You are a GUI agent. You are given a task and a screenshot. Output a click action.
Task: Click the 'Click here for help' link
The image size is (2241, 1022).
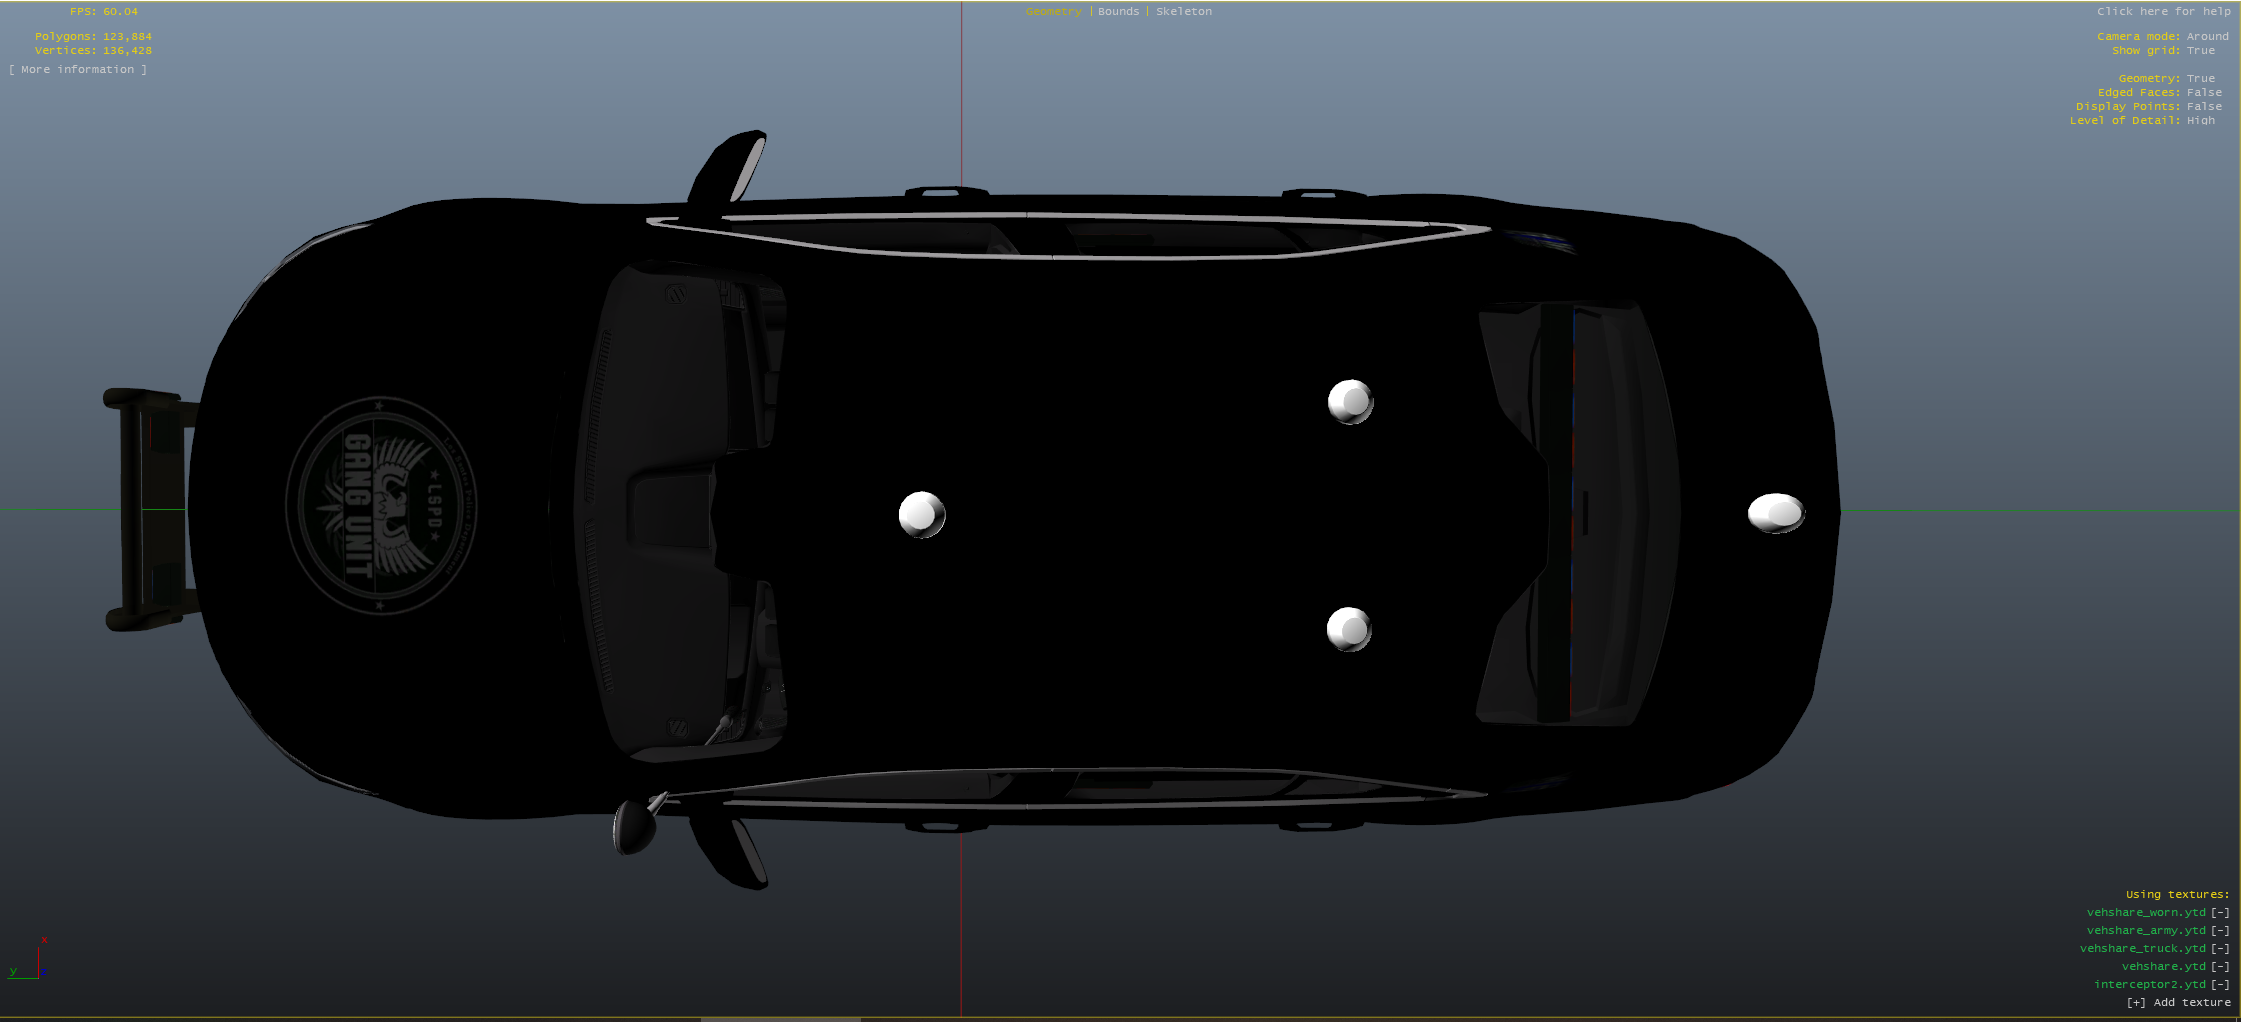point(2163,11)
